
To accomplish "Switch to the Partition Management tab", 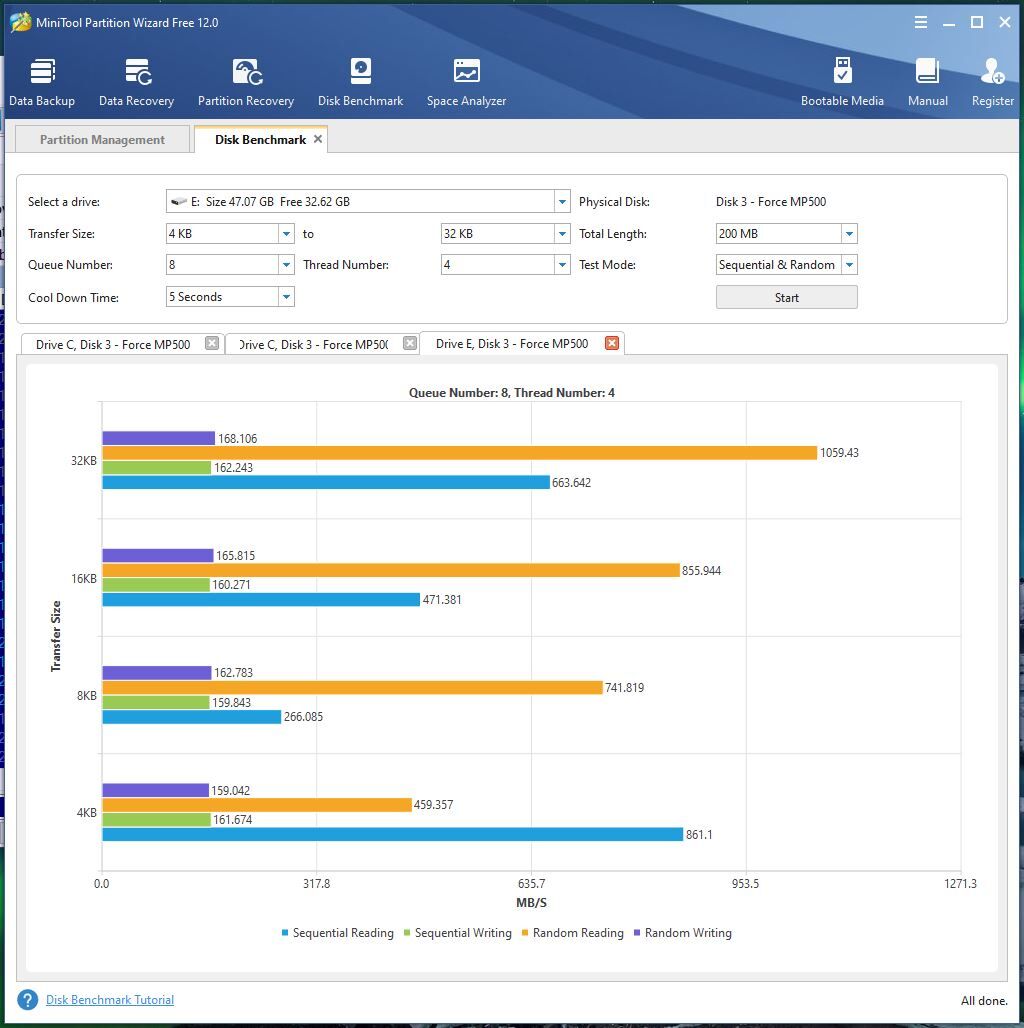I will coord(102,140).
